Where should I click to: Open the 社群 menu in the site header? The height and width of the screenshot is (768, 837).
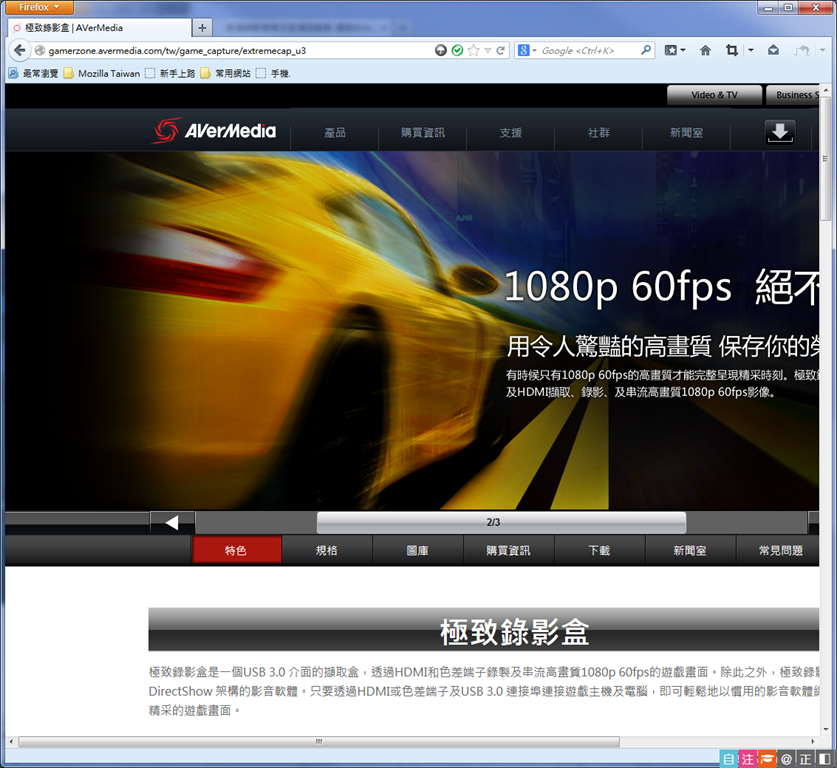tap(598, 132)
